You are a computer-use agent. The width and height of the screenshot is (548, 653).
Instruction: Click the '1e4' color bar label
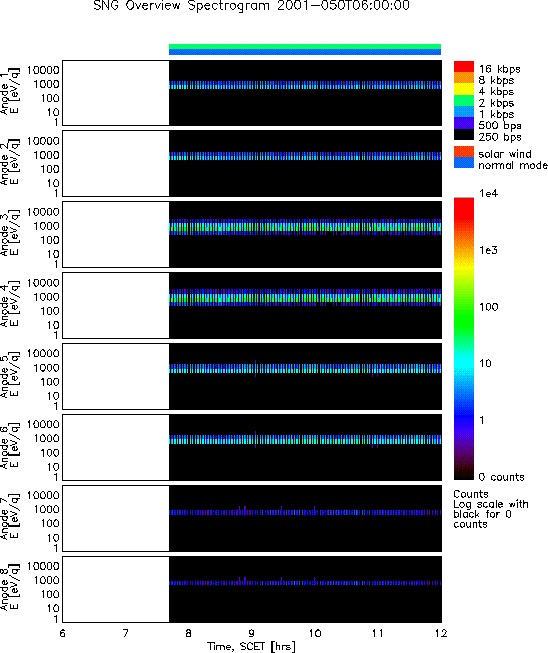[488, 193]
